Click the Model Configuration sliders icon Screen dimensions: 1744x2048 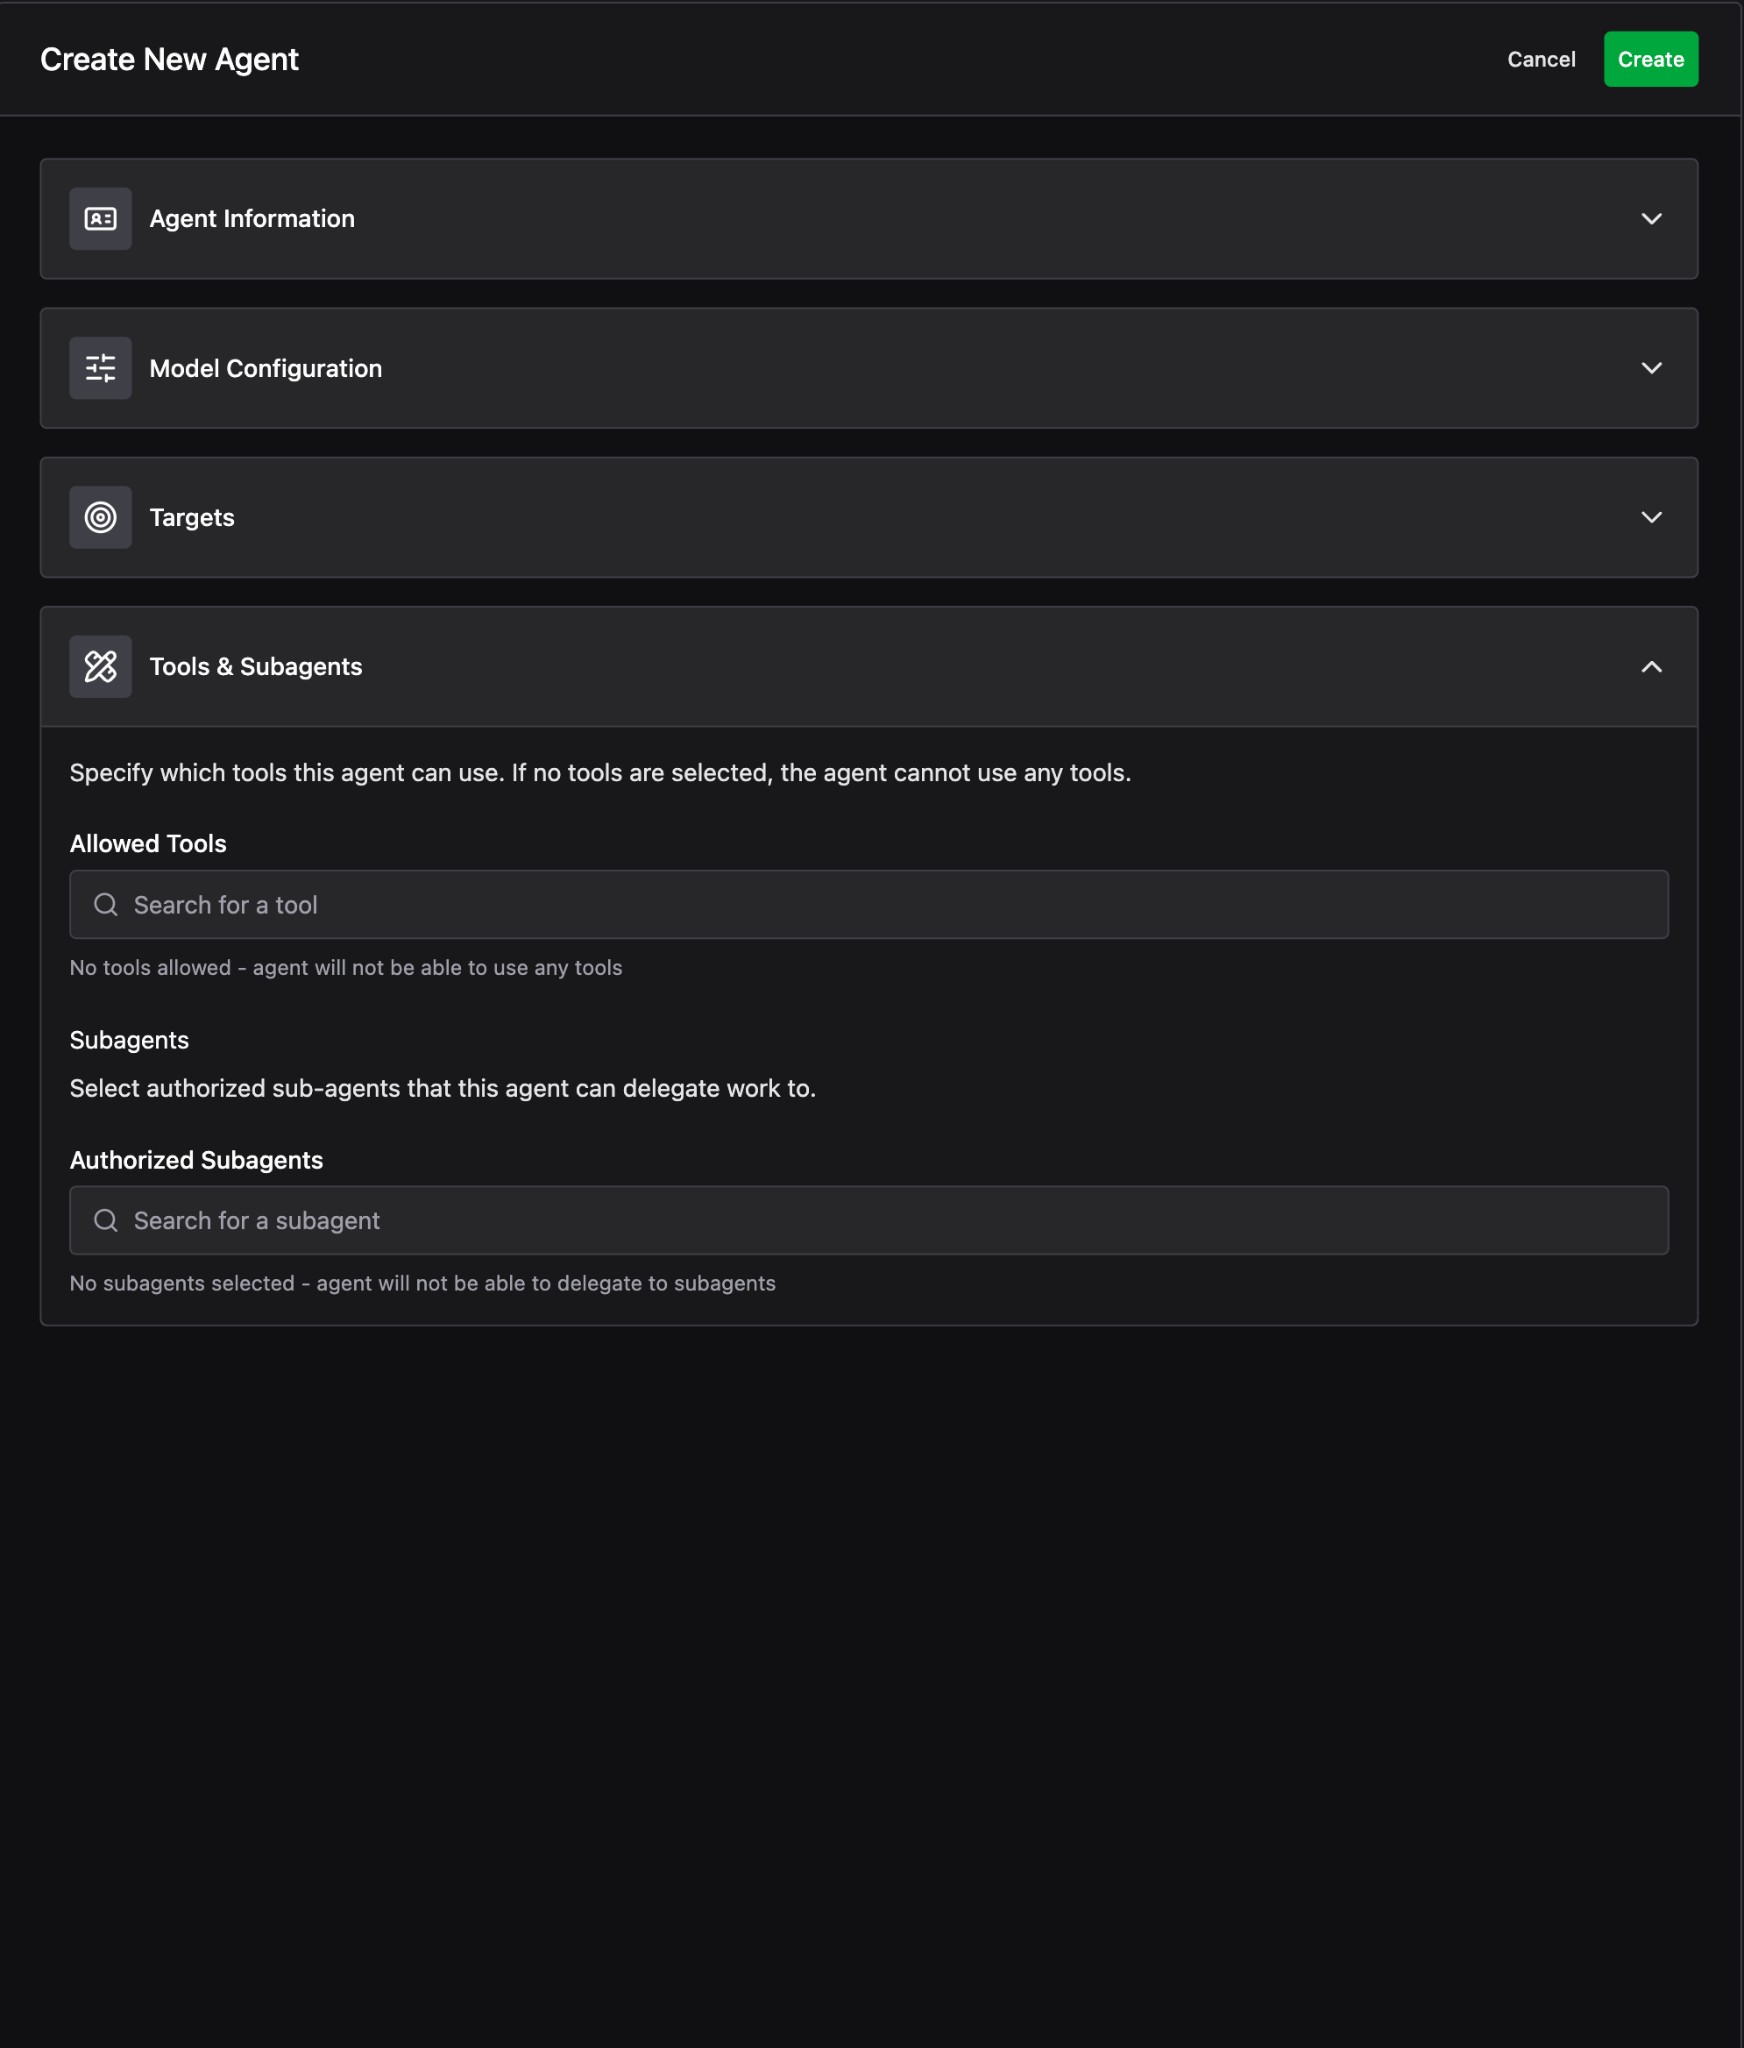click(x=100, y=368)
